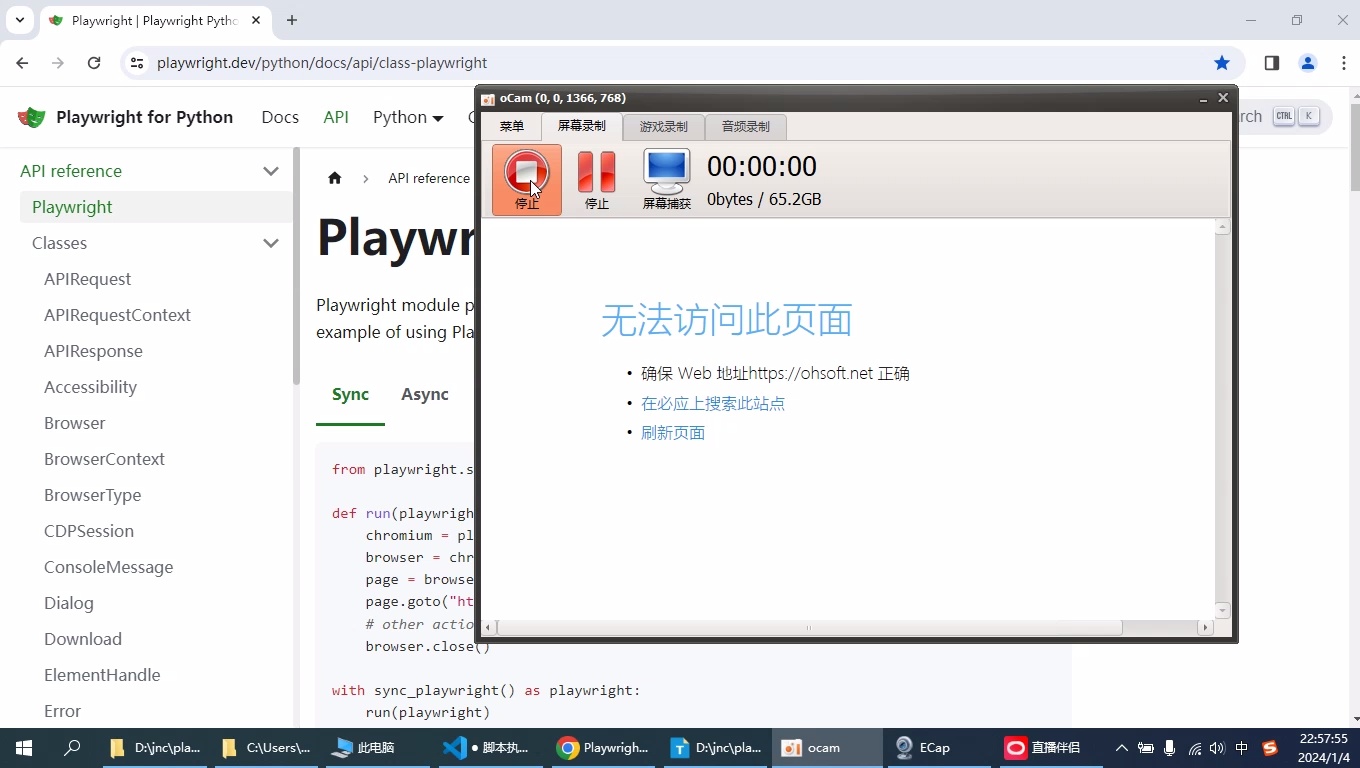Open Snipaste from the system tray
Image resolution: width=1360 pixels, height=768 pixels.
(1269, 748)
